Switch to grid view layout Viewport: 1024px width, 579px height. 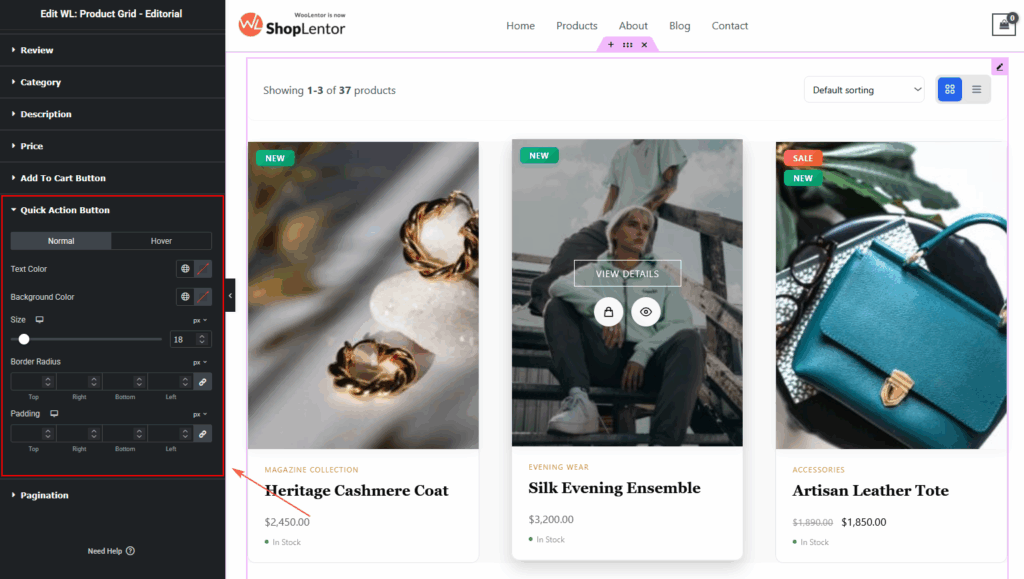[x=950, y=89]
